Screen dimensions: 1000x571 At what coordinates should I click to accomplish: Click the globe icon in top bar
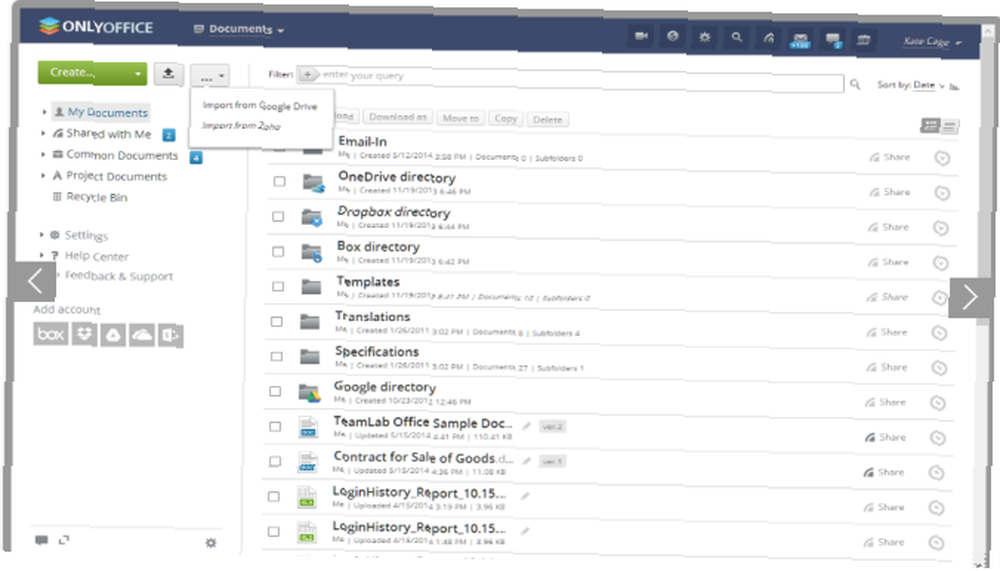click(x=673, y=37)
